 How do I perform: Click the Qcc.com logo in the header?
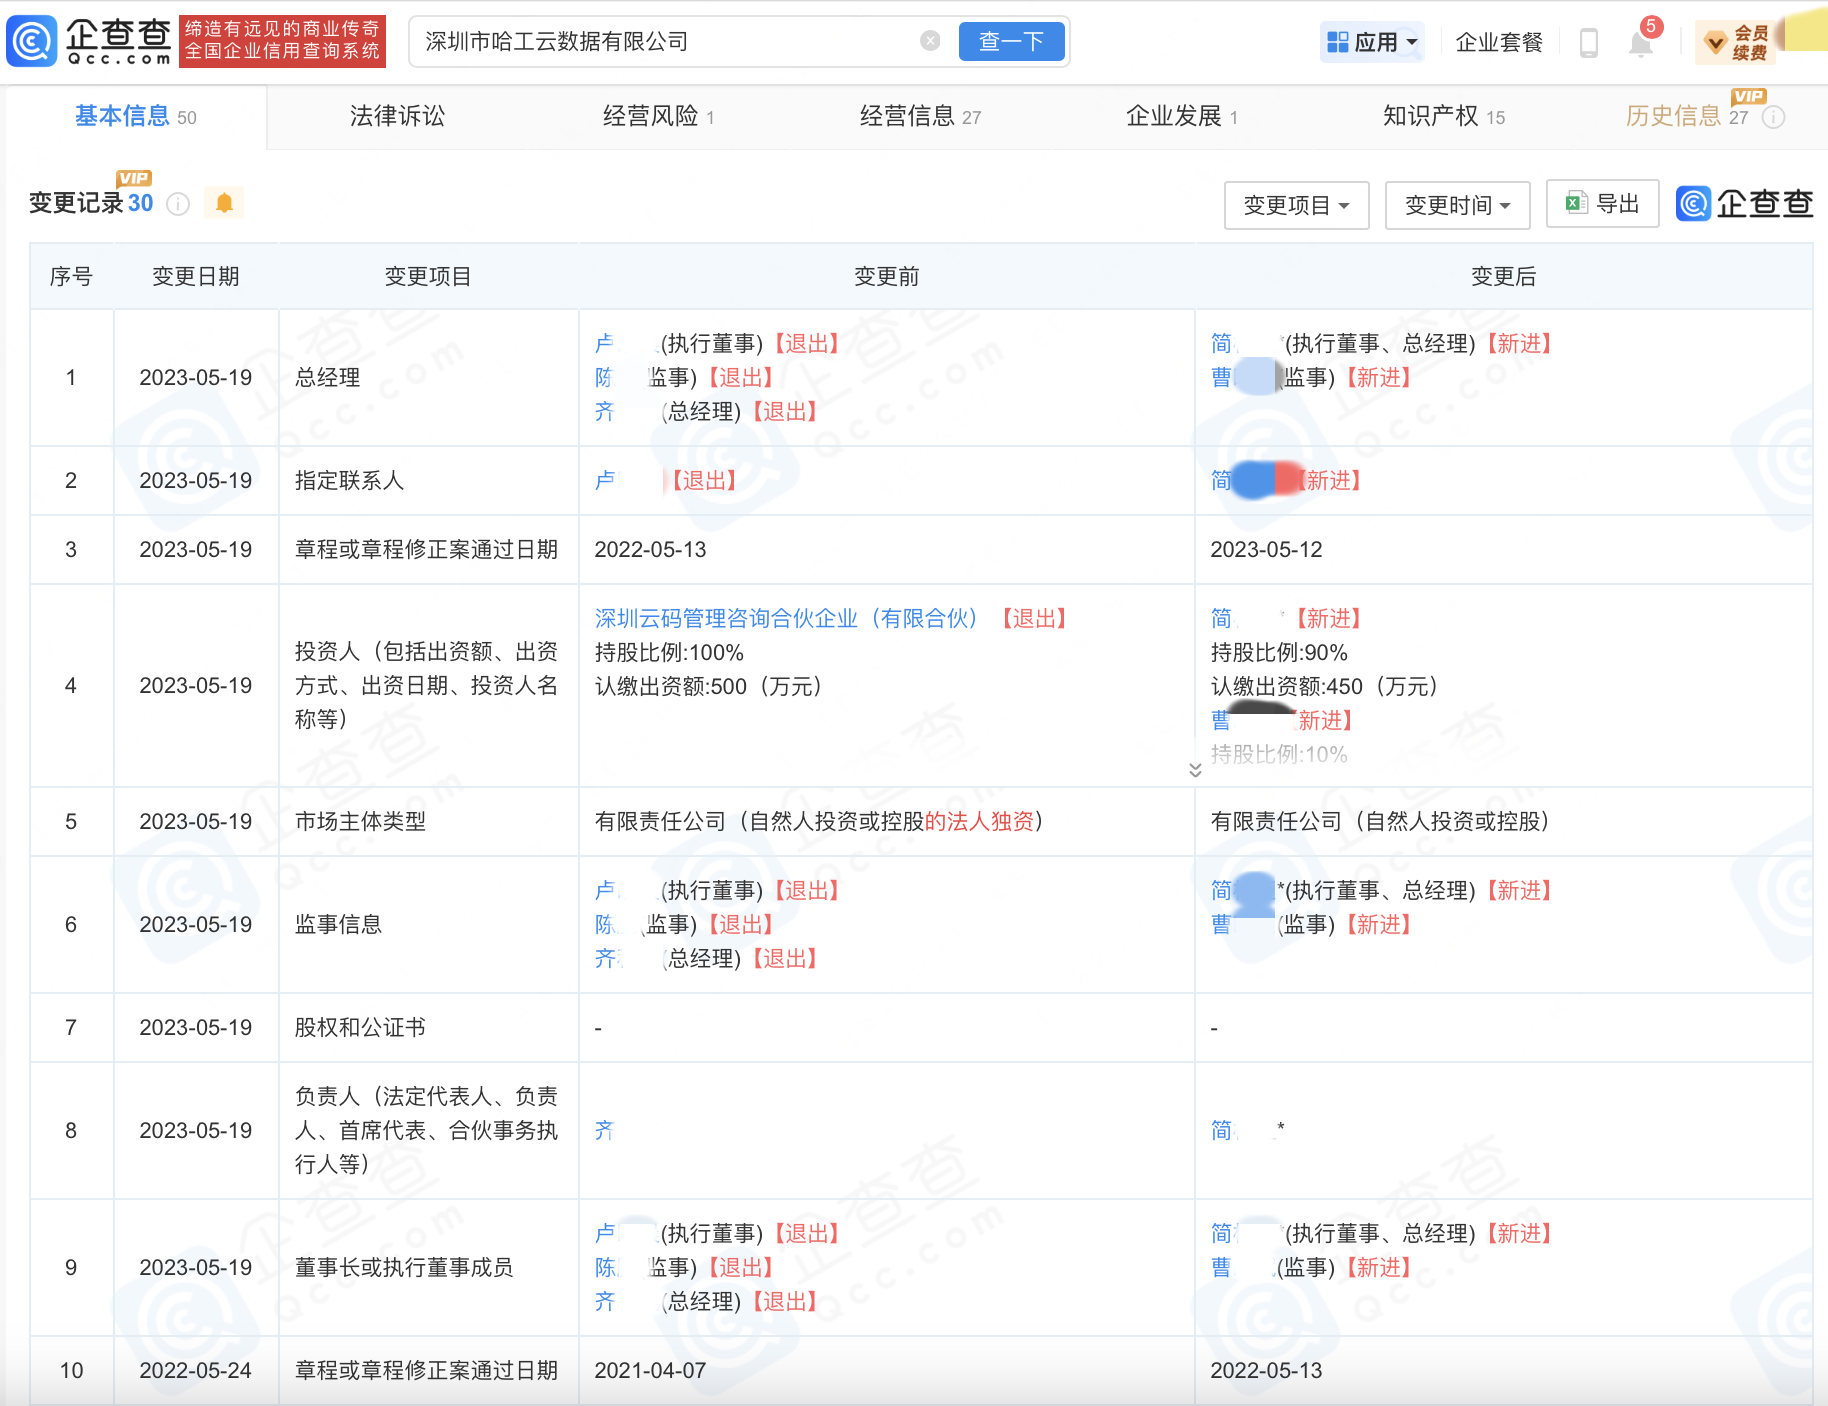[90, 41]
